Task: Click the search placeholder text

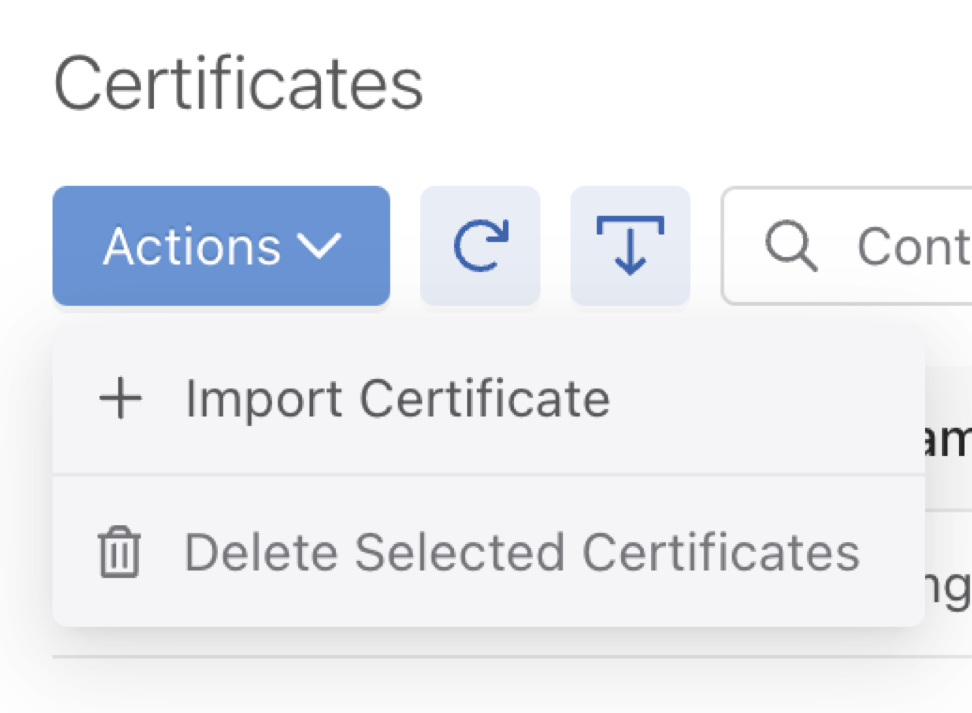Action: [912, 246]
